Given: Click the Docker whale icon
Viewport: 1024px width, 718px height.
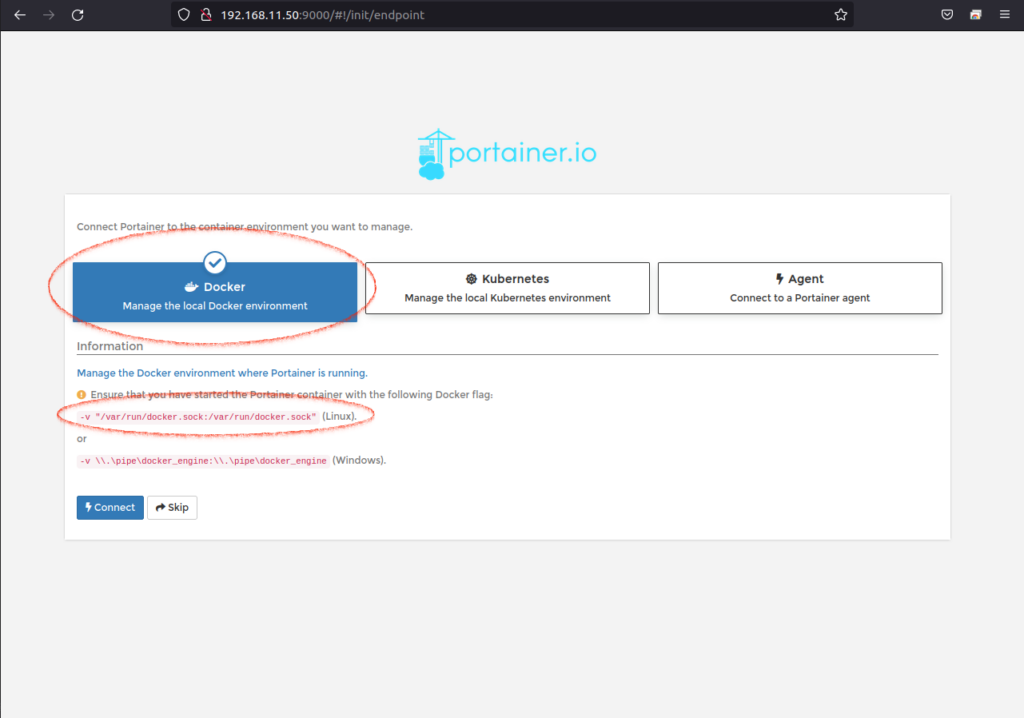Looking at the screenshot, I should tap(191, 286).
